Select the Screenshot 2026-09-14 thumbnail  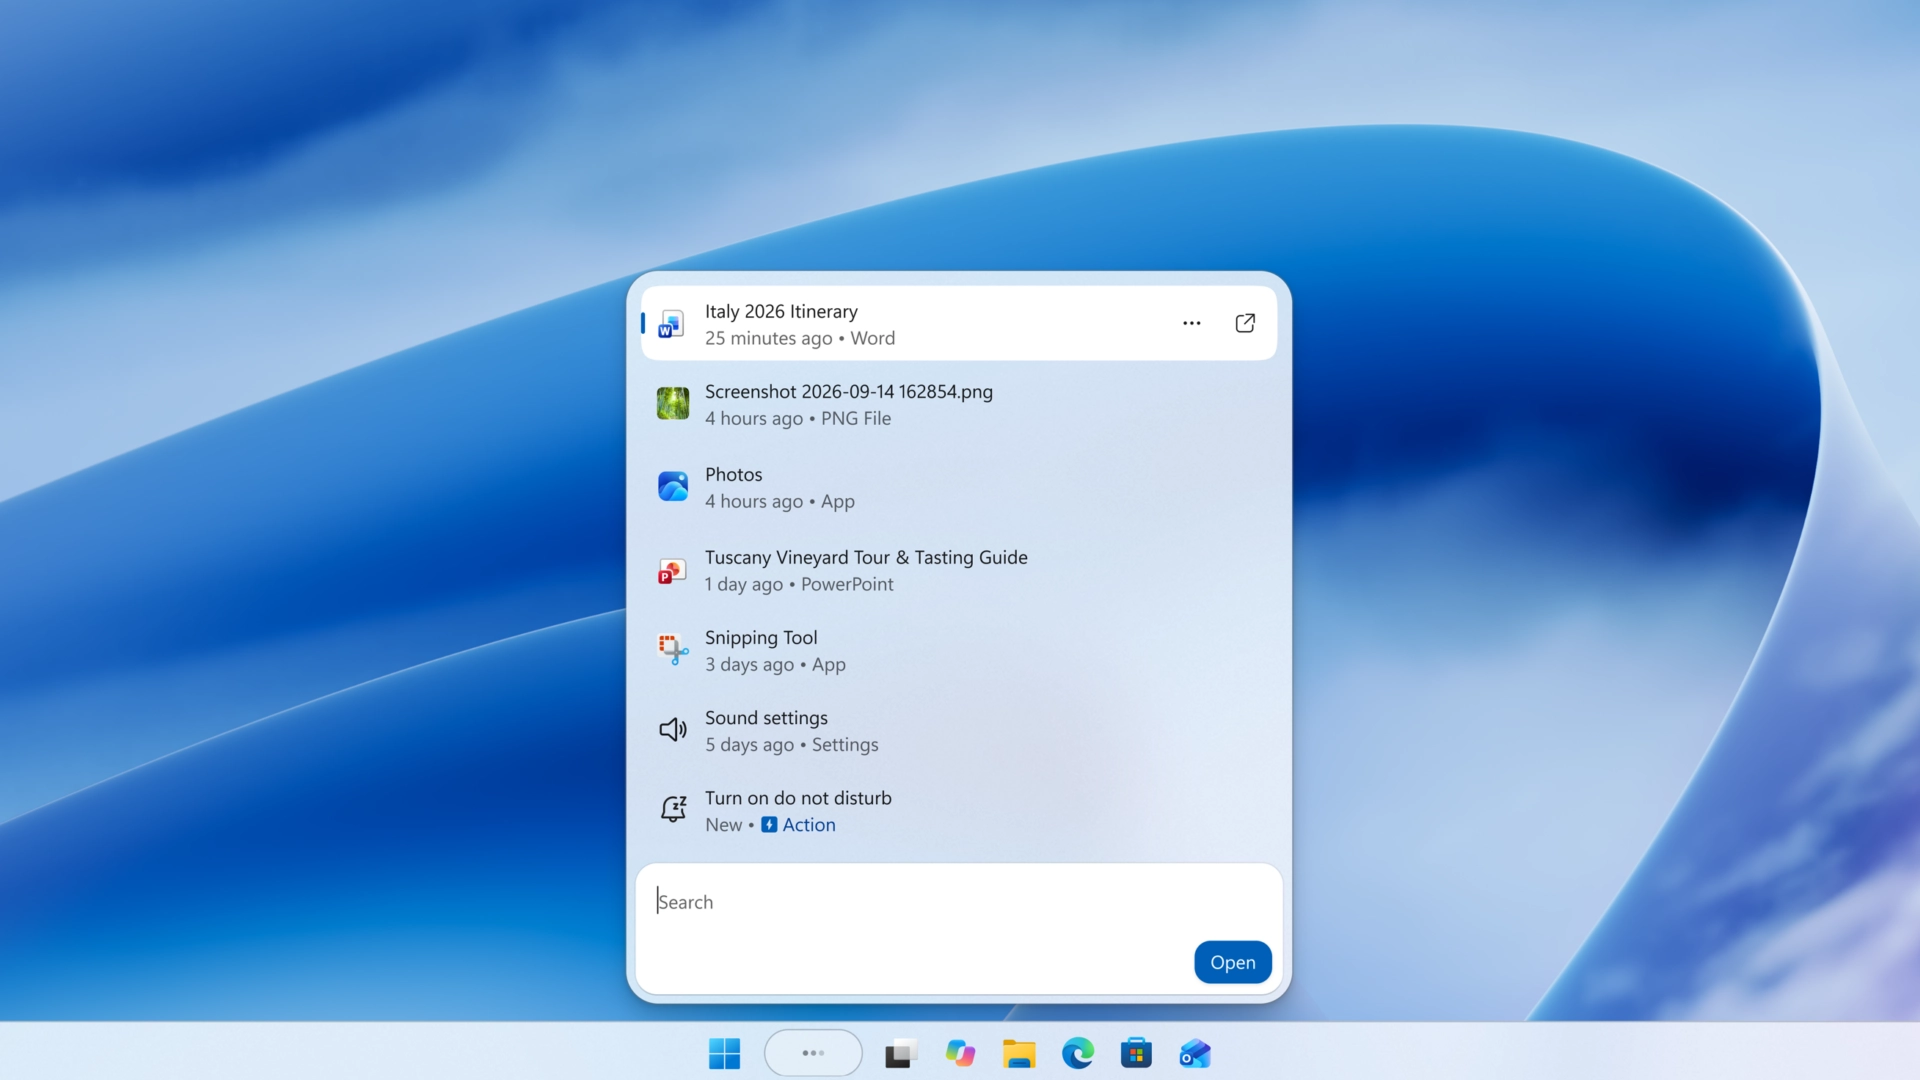[x=672, y=404]
